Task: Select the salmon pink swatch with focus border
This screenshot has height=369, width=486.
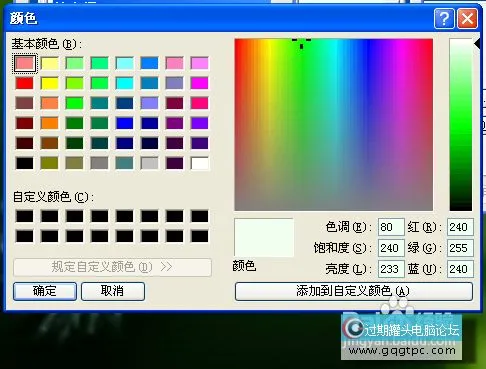Action: pos(25,63)
